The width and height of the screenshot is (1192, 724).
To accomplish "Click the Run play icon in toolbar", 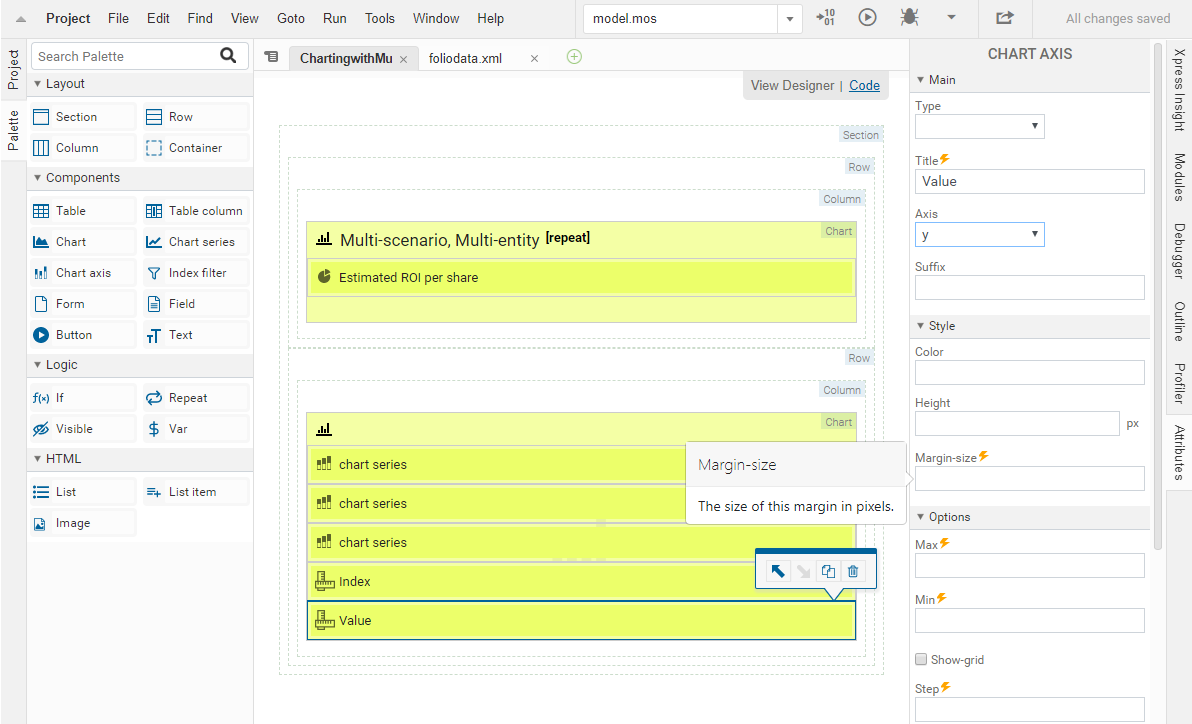I will [x=867, y=17].
